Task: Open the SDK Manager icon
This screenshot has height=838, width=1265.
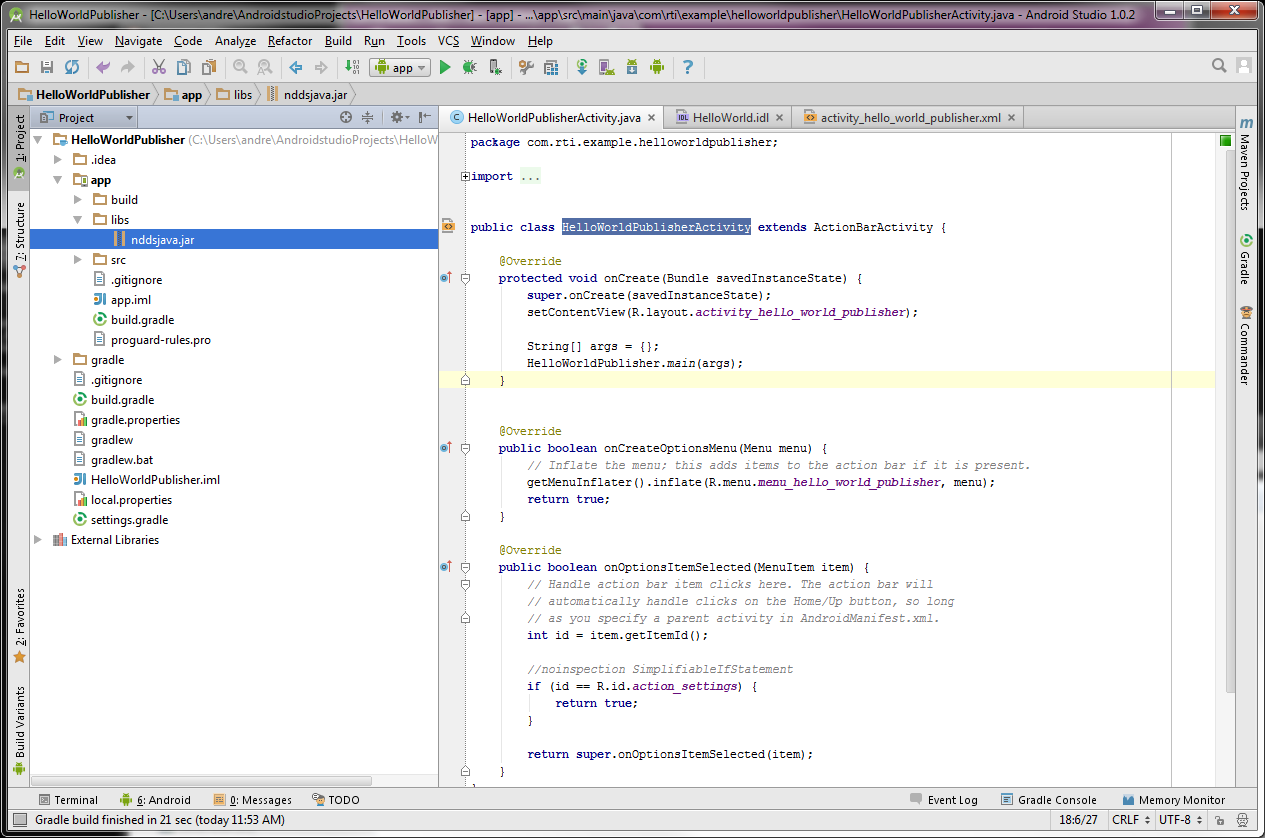Action: (632, 67)
